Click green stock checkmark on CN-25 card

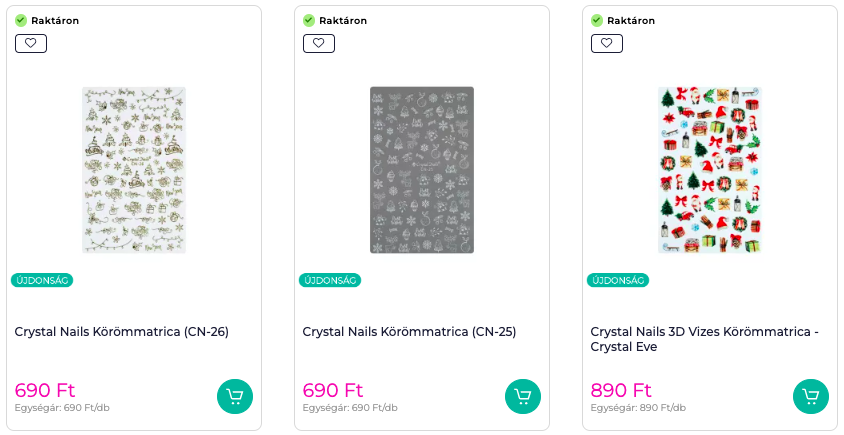coord(309,20)
